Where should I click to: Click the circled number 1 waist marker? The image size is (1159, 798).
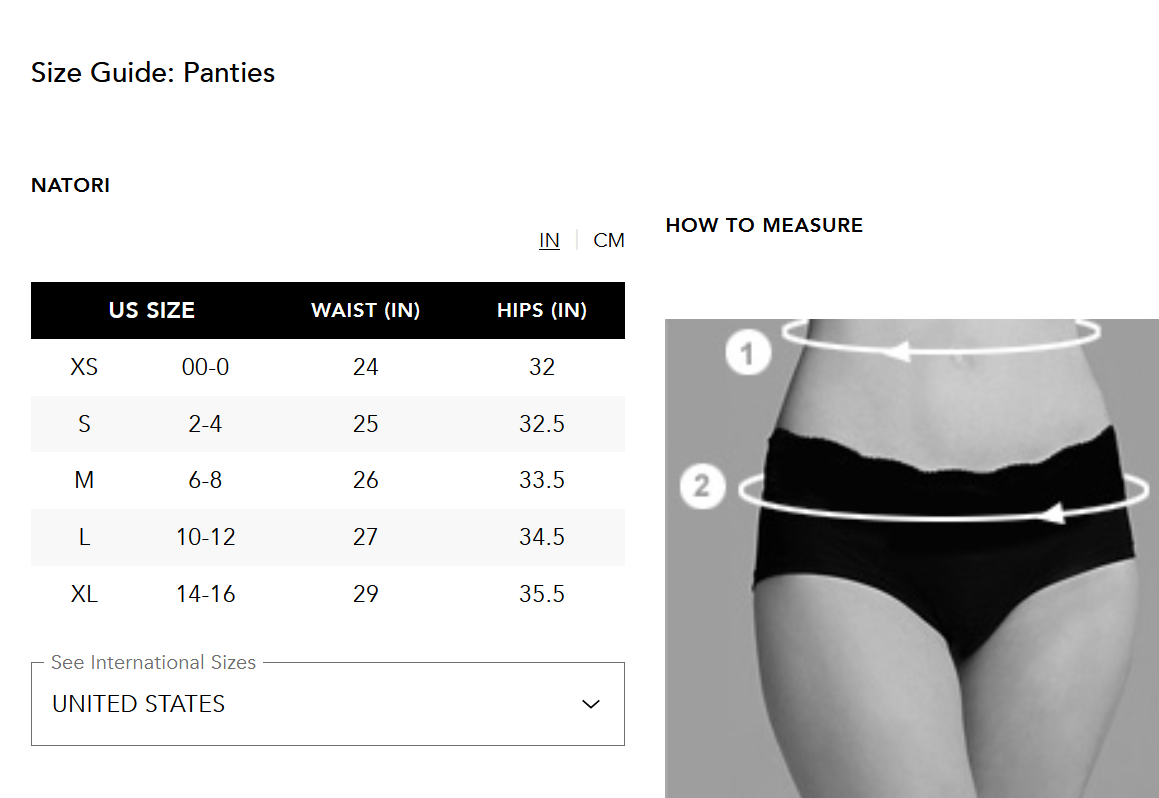coord(748,353)
